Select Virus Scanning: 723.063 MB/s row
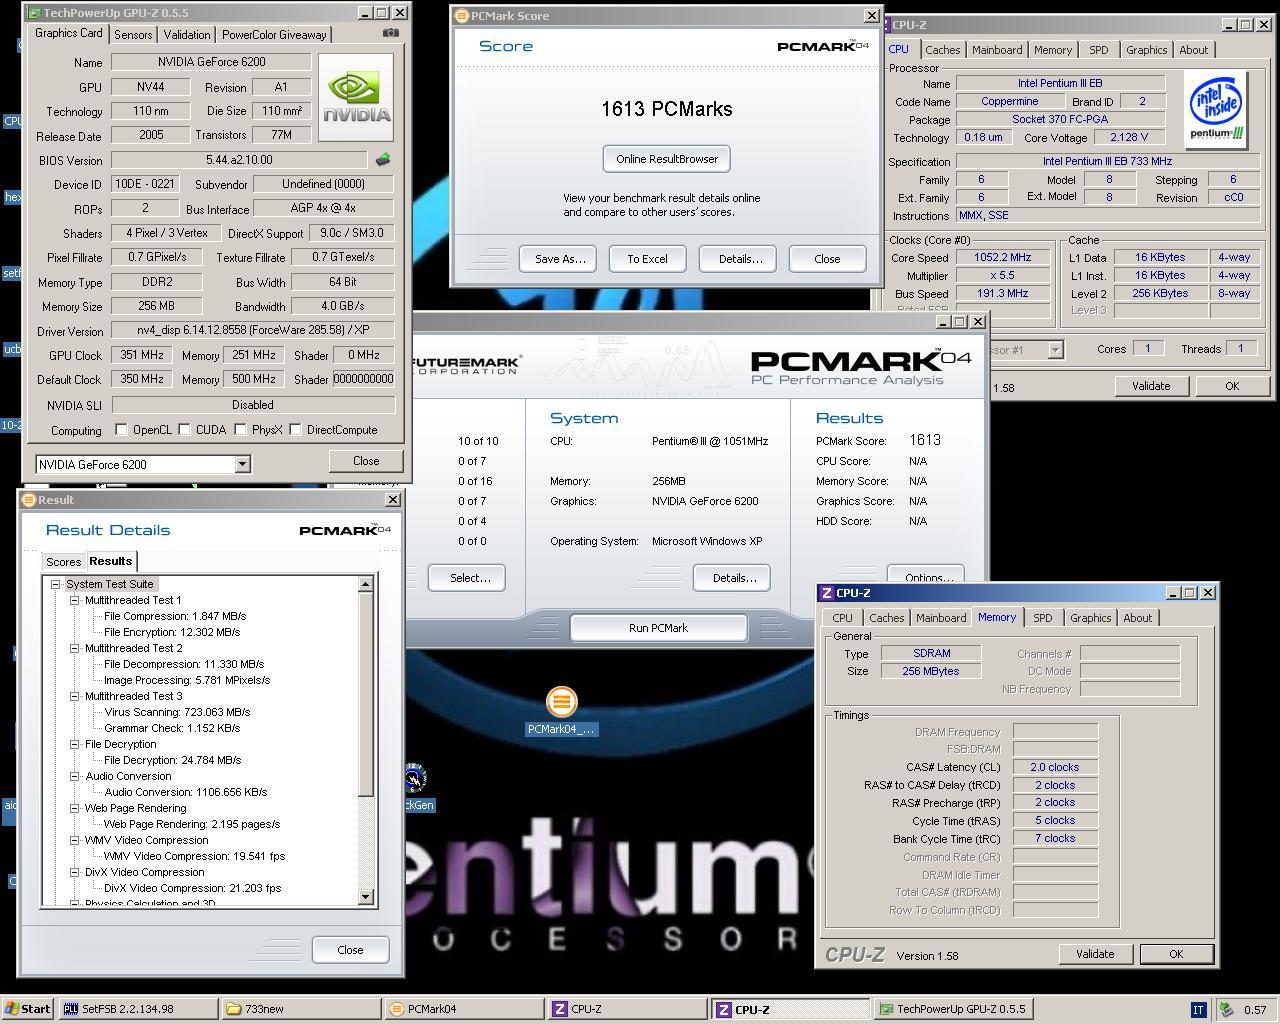 (177, 712)
